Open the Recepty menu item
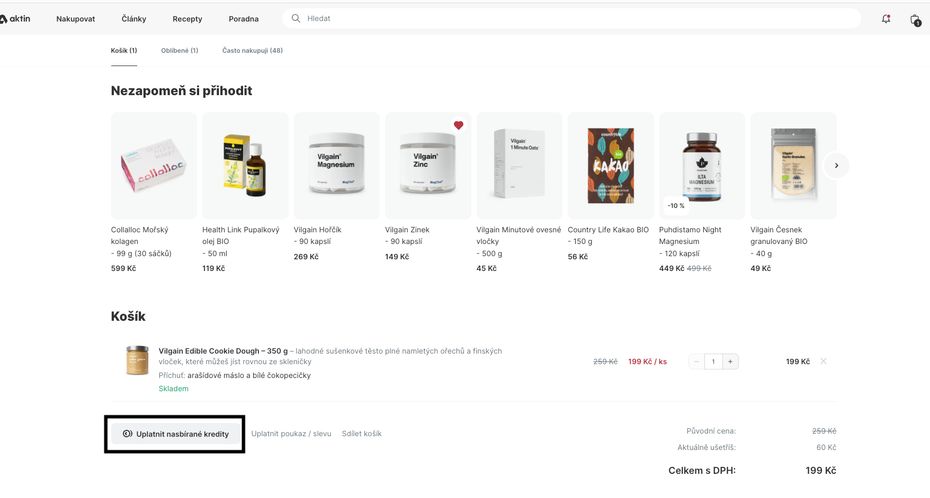The height and width of the screenshot is (498, 930). (187, 19)
